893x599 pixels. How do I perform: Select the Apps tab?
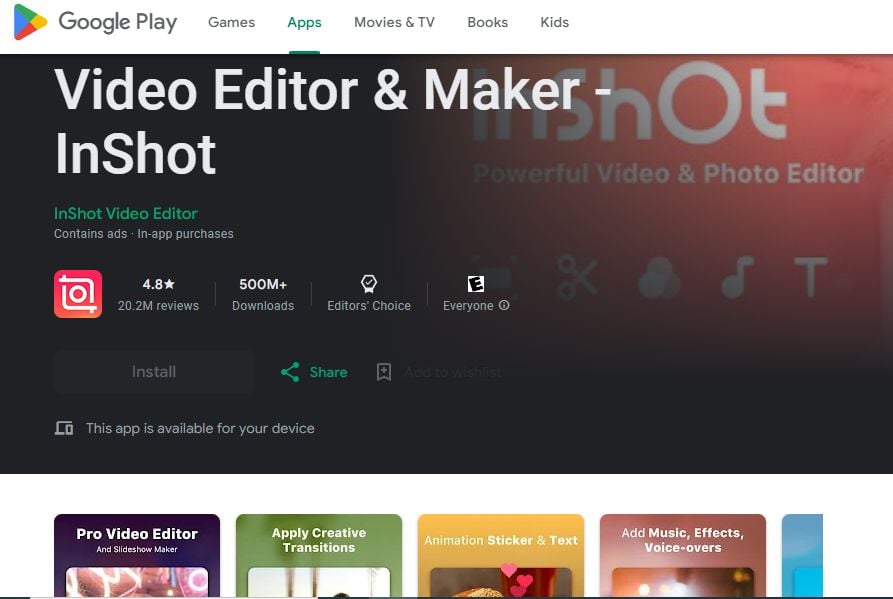304,22
